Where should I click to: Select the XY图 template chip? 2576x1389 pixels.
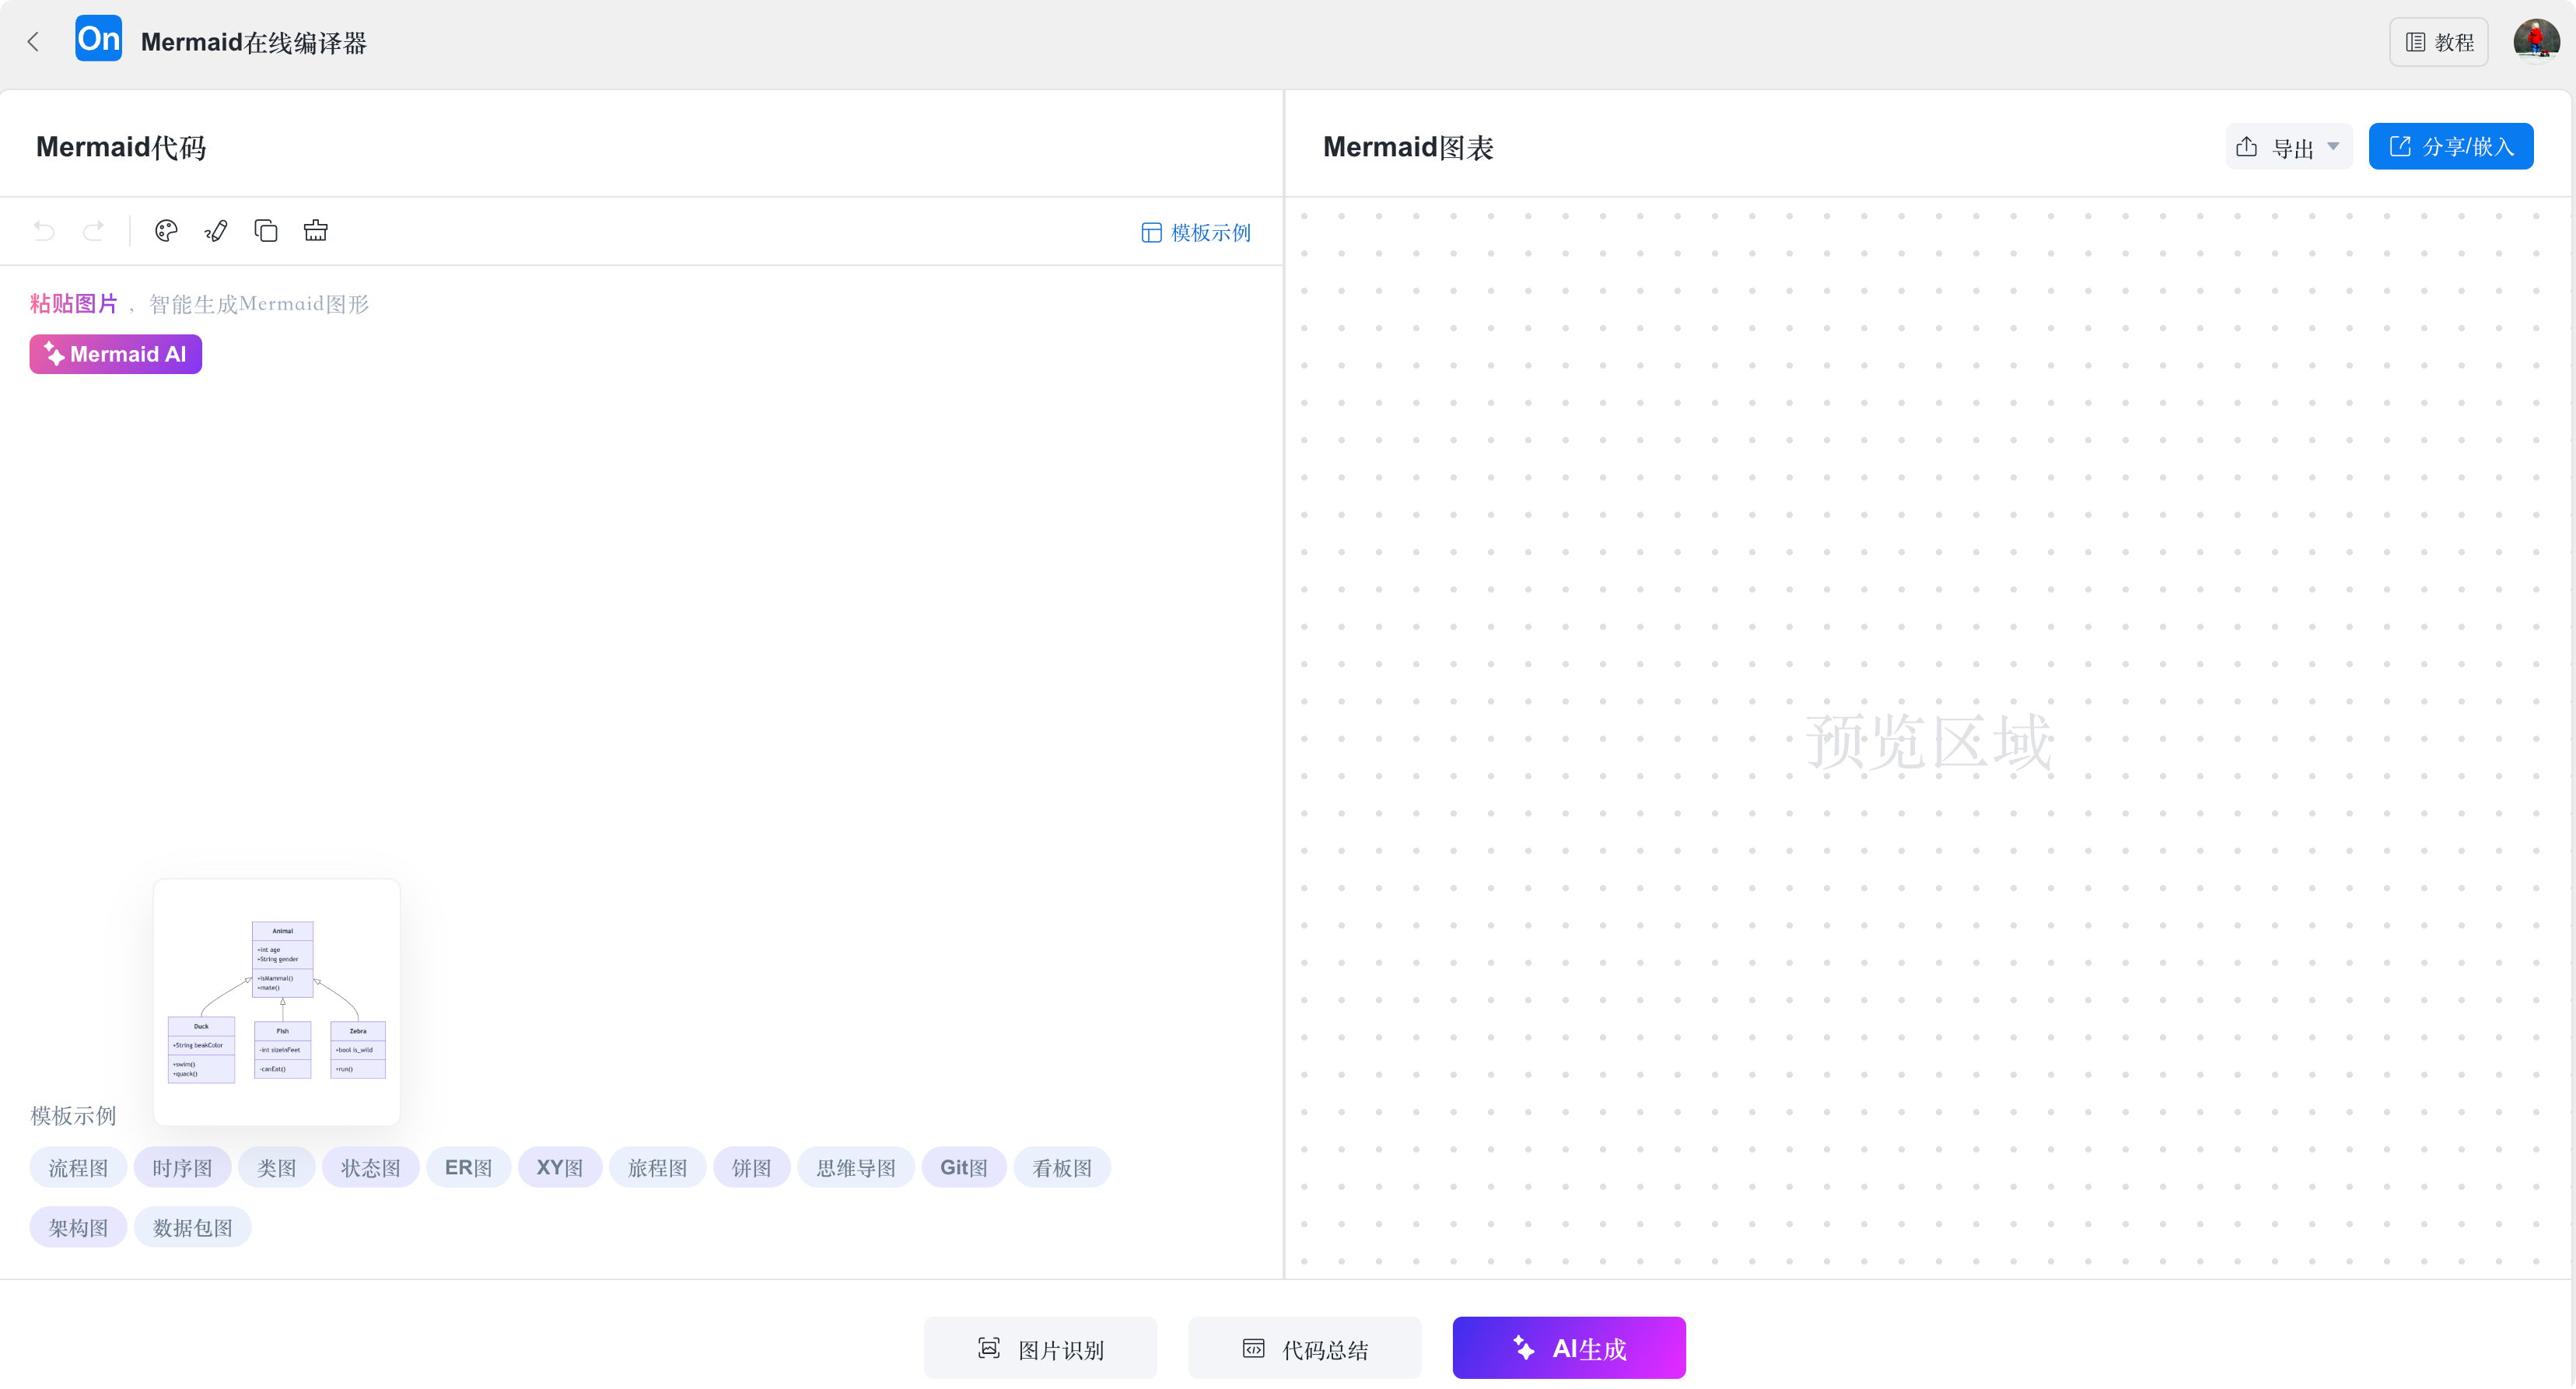pos(559,1167)
